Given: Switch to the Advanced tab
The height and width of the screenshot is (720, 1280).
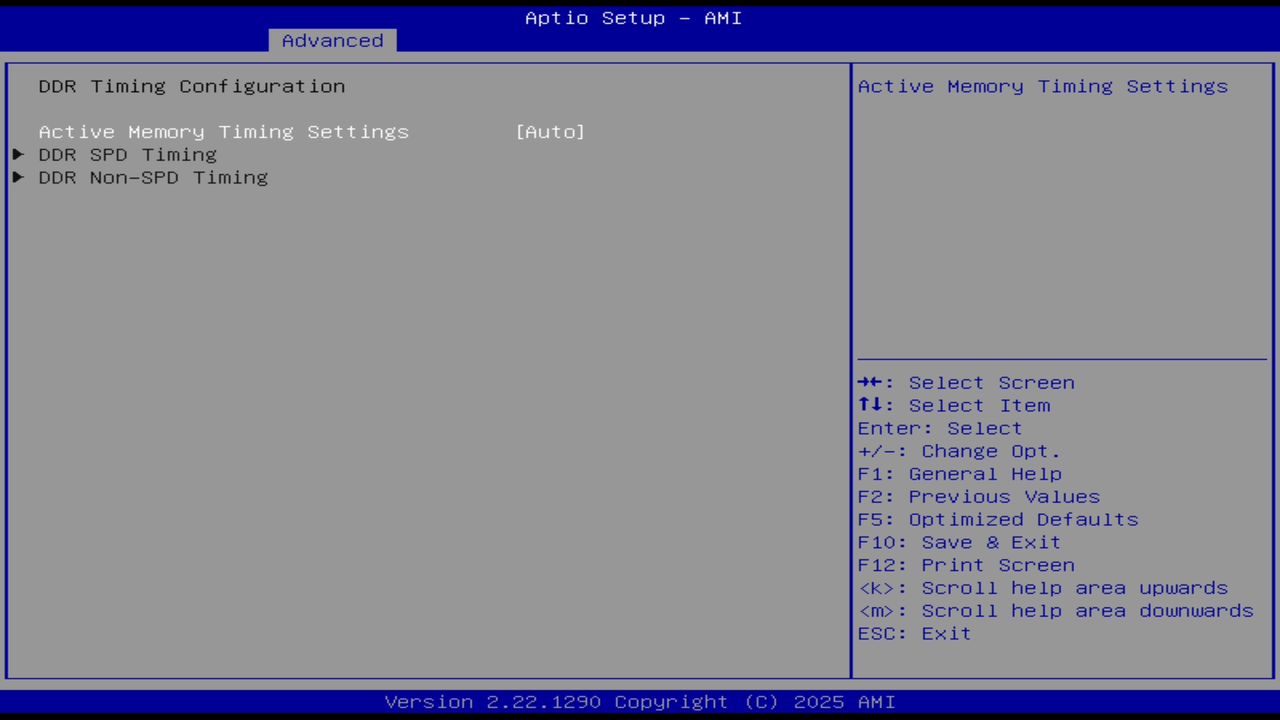Looking at the screenshot, I should [x=332, y=40].
